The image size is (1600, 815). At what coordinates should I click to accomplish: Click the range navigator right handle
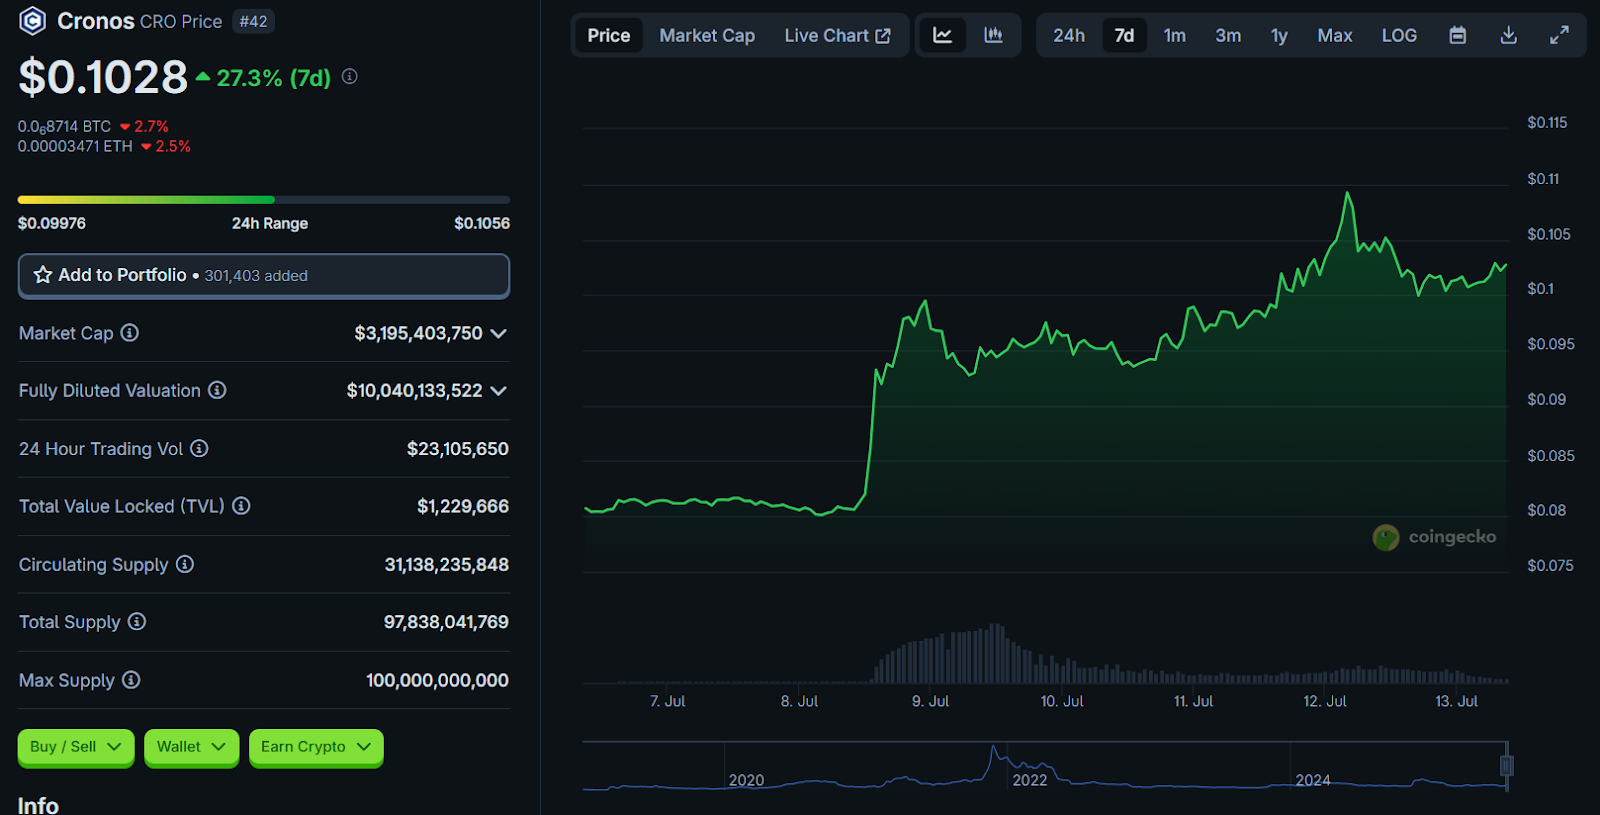pyautogui.click(x=1506, y=766)
